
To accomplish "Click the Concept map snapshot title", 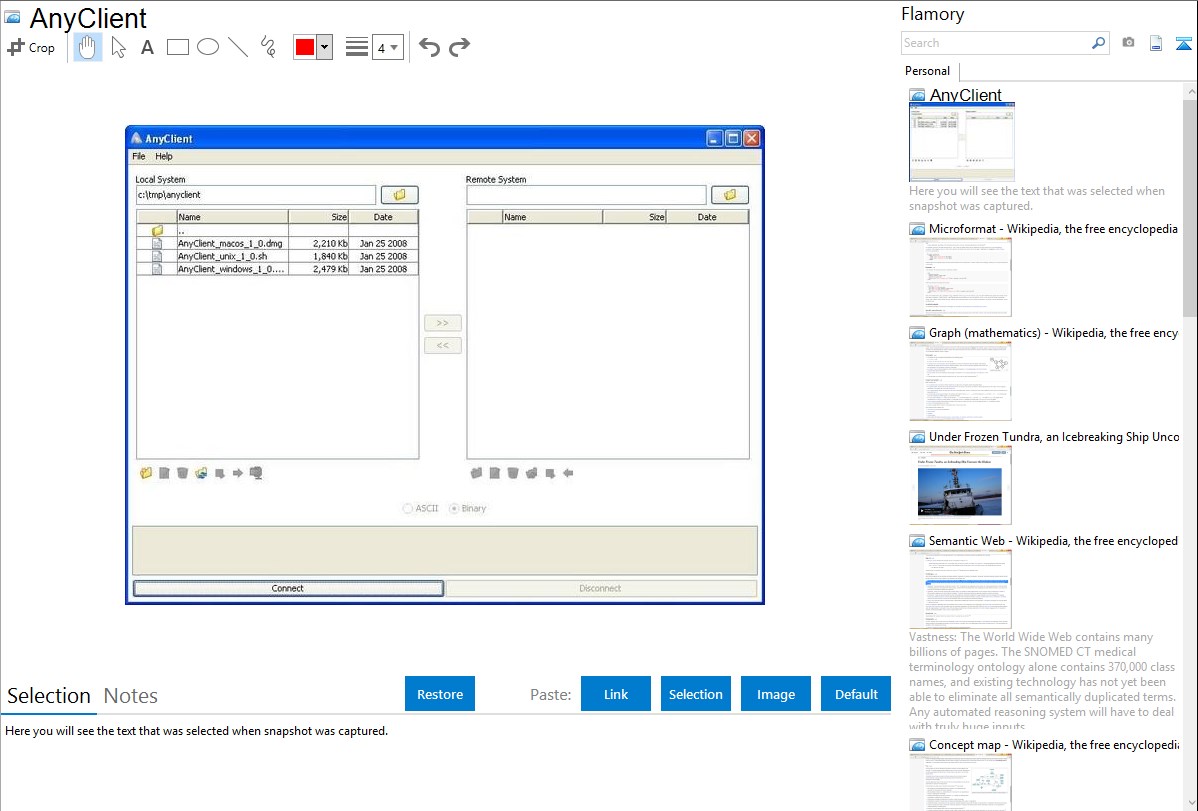I will click(x=1053, y=745).
